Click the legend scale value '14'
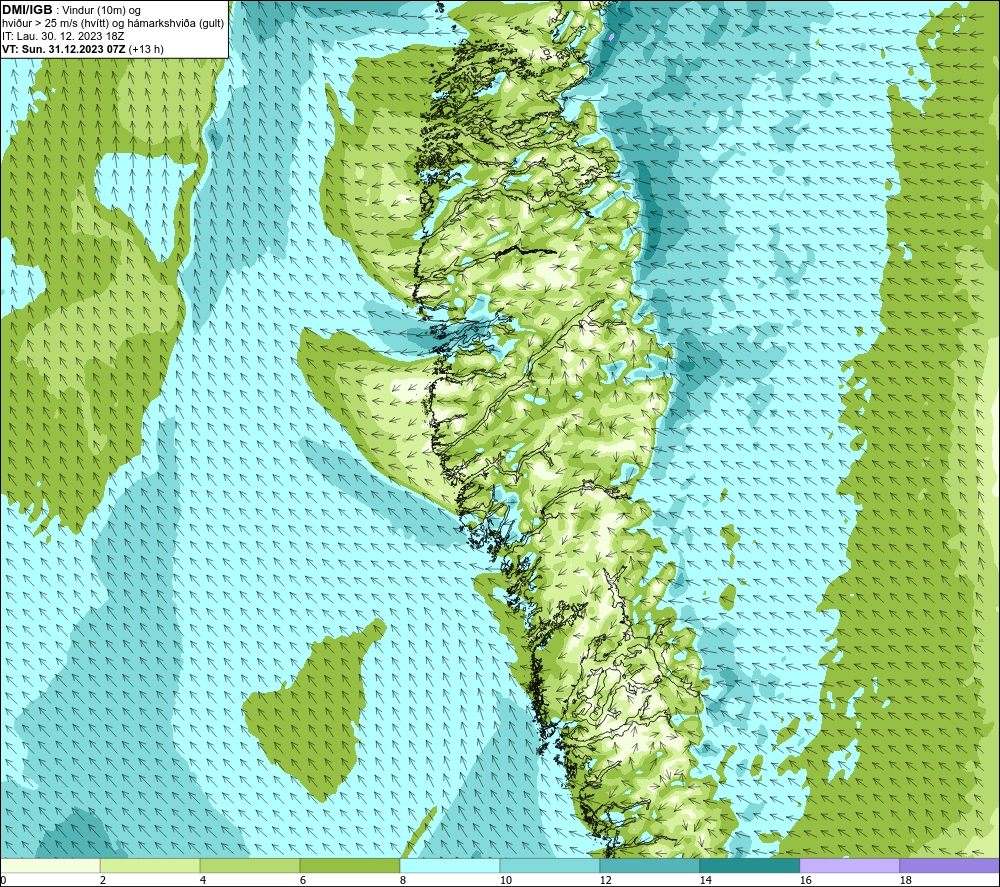The width and height of the screenshot is (1000, 887). 705,880
